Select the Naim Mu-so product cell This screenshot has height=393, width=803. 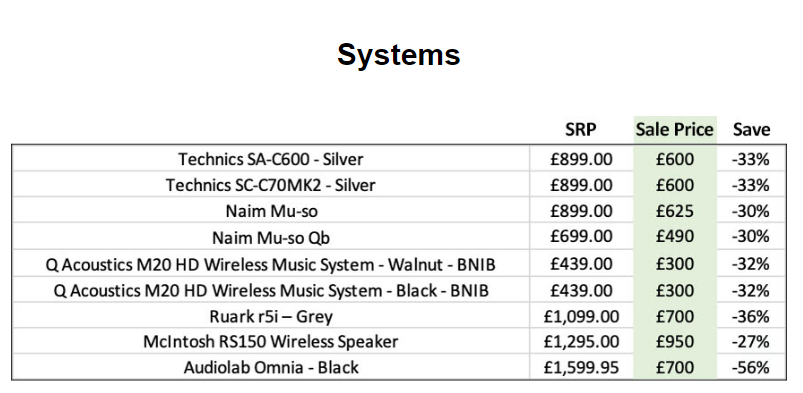point(270,211)
